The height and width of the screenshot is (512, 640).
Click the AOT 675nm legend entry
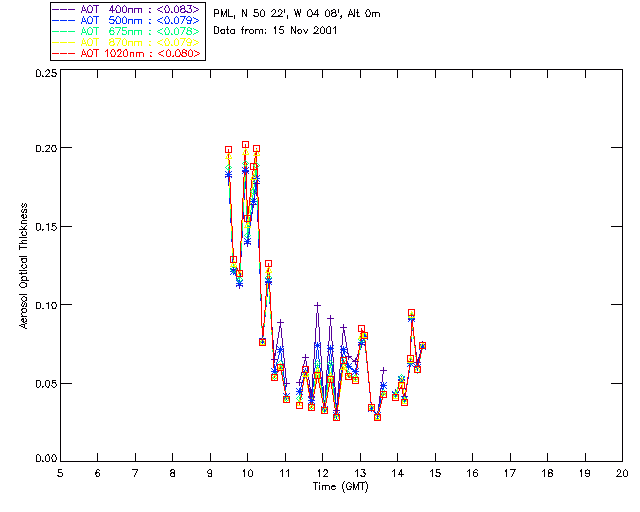coord(127,31)
